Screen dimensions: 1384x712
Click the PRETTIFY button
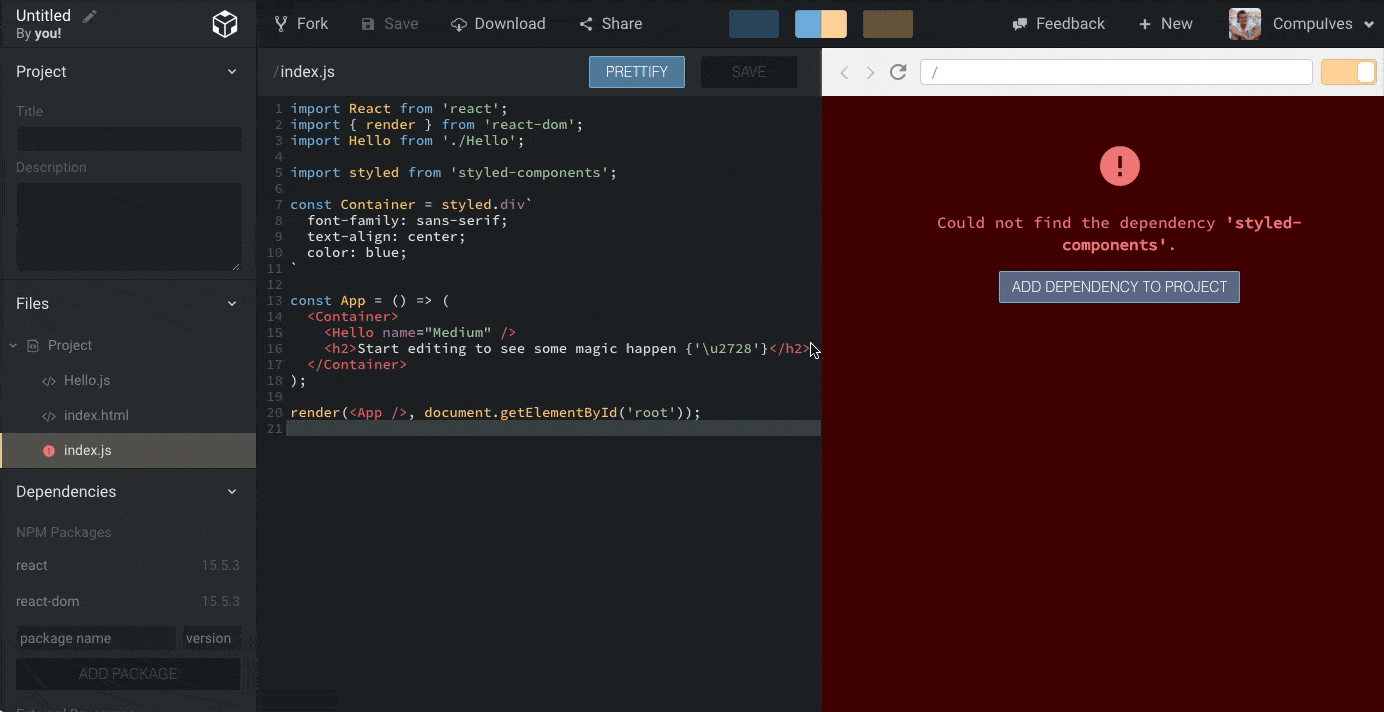point(636,71)
